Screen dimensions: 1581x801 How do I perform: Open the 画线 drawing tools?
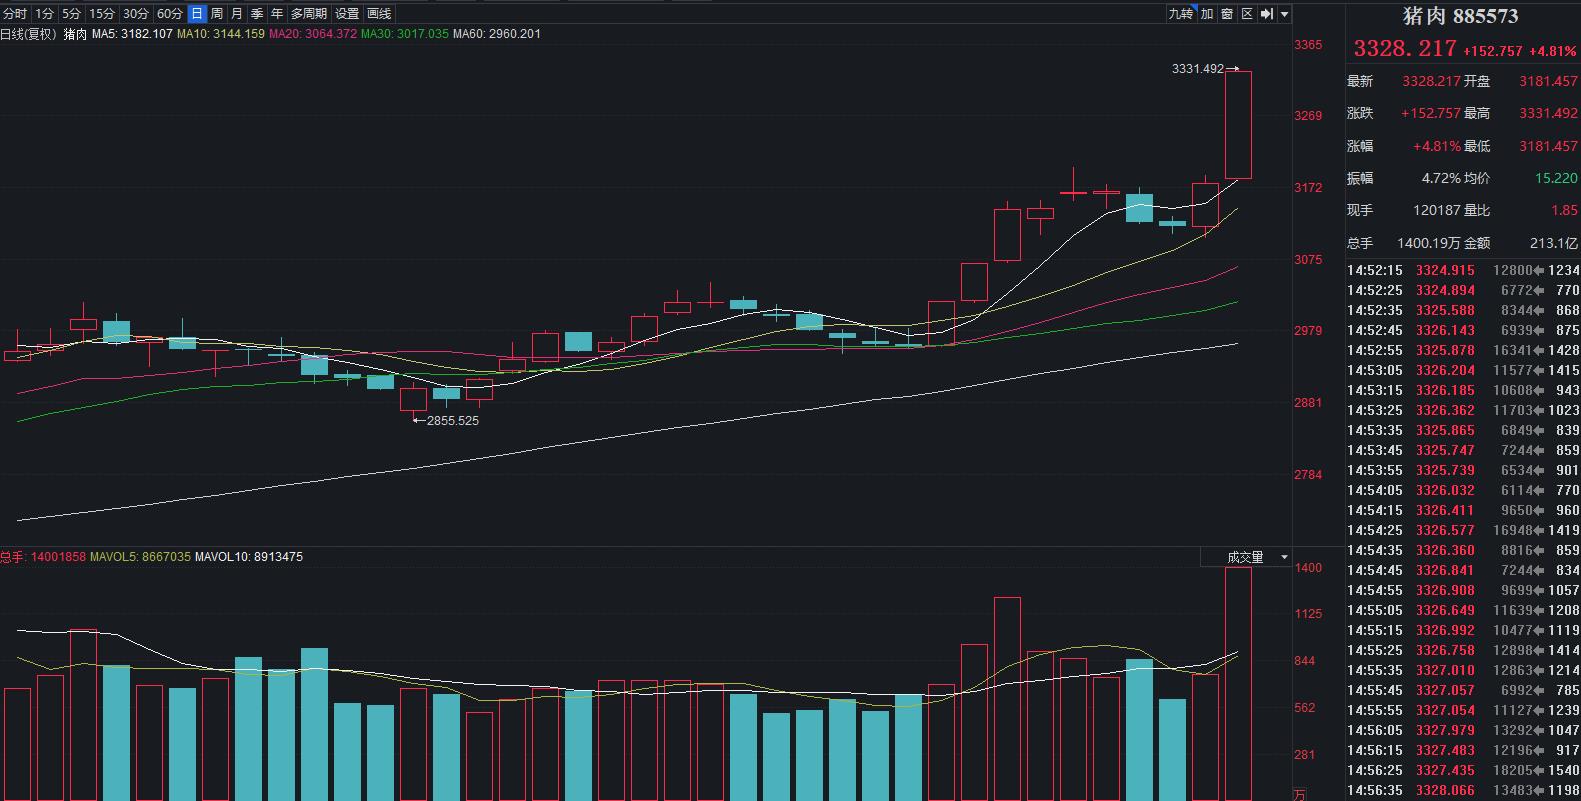point(379,14)
